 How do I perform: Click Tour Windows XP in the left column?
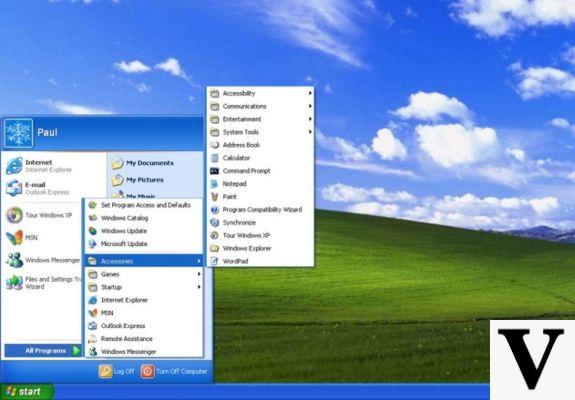click(43, 215)
